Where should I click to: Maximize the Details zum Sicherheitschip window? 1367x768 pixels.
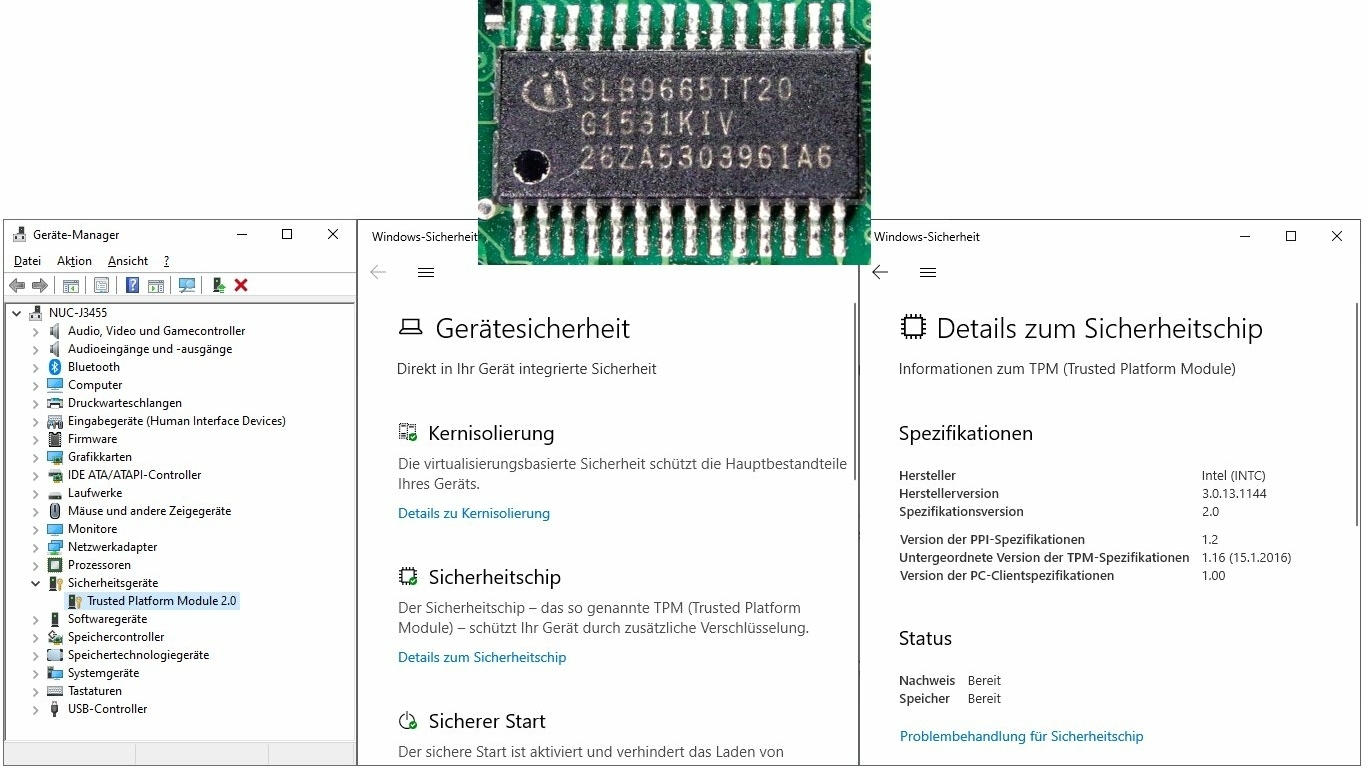pos(1291,236)
